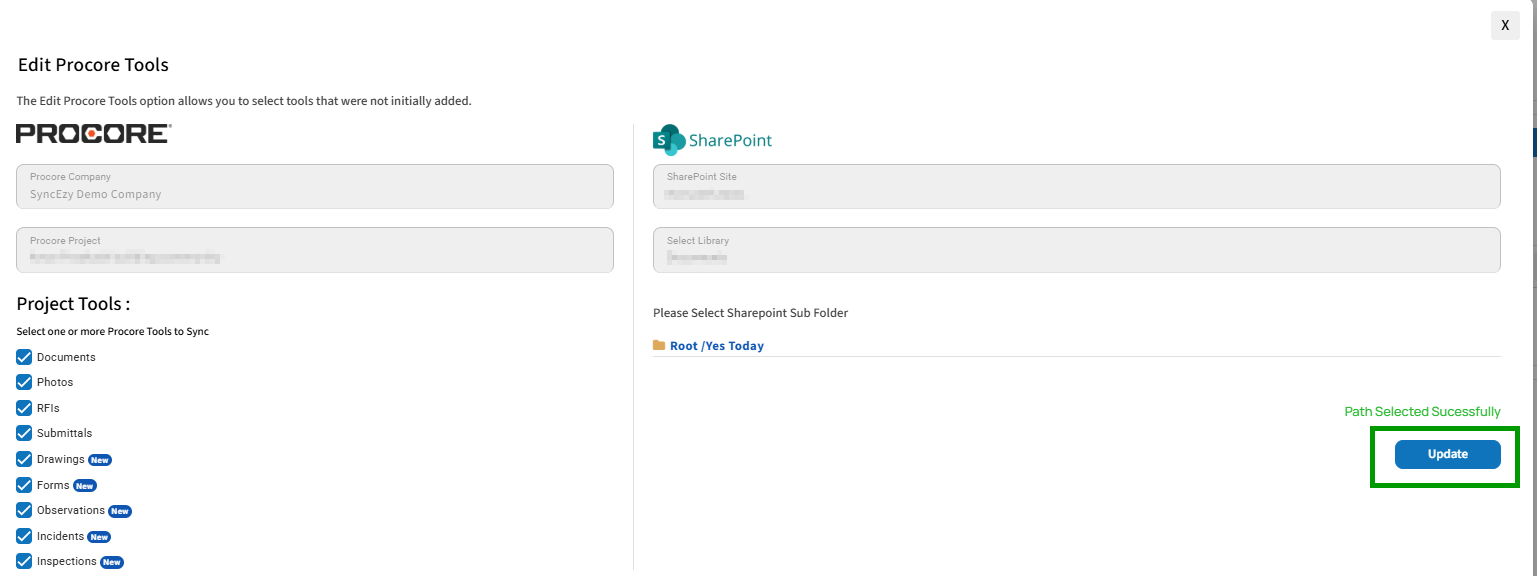The image size is (1537, 576).
Task: Click the Select Library field
Action: (x=1077, y=250)
